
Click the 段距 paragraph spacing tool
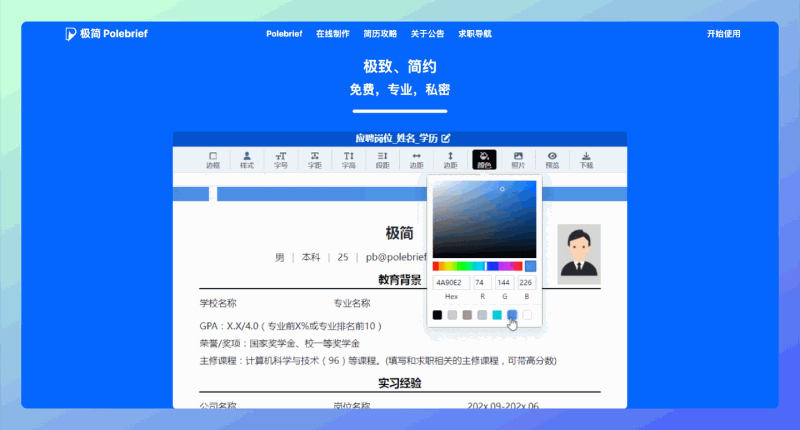383,160
